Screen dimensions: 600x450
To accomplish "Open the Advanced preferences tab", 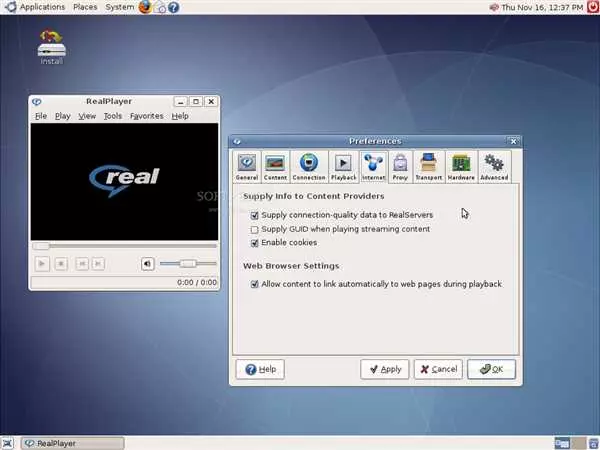I will [494, 167].
